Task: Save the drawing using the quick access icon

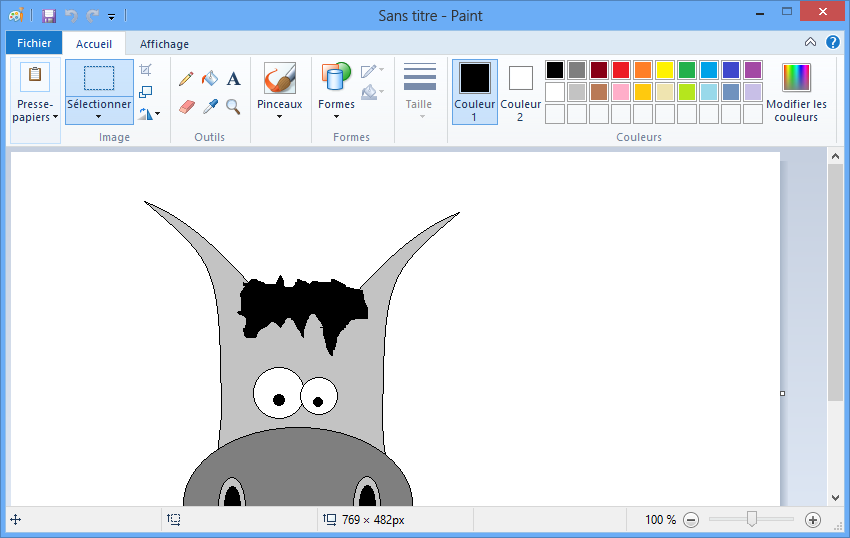Action: pos(48,16)
